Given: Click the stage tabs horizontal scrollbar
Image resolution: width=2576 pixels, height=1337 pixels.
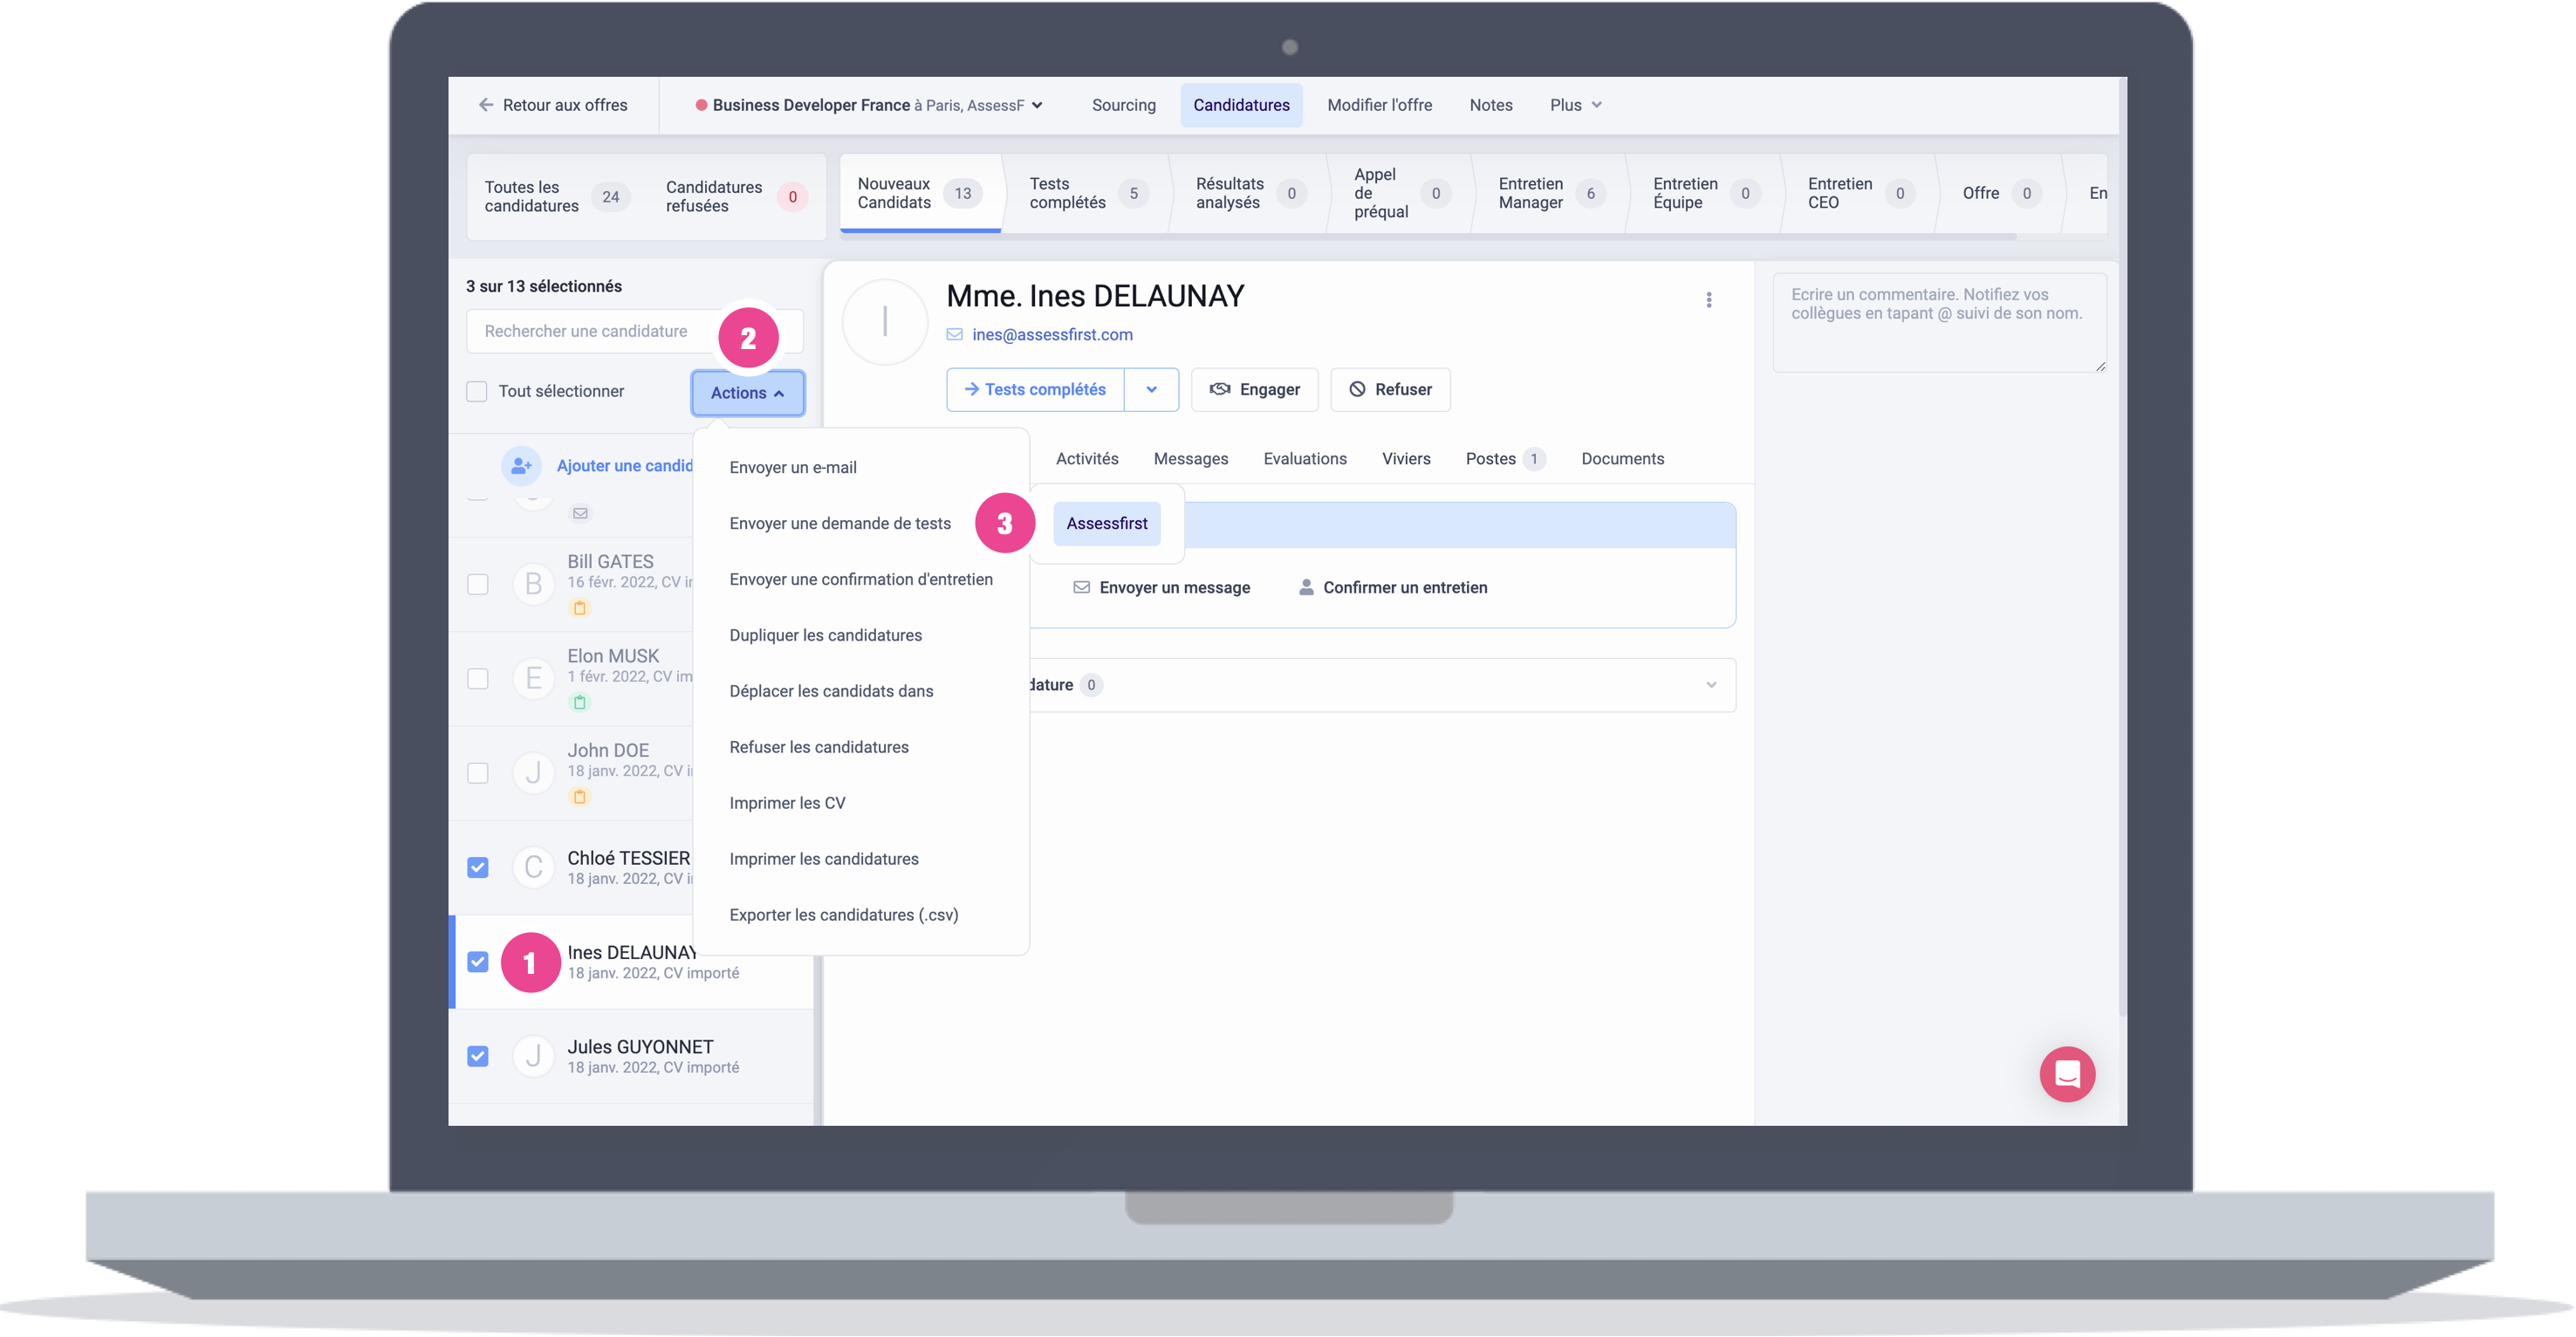Looking at the screenshot, I should (x=1400, y=236).
